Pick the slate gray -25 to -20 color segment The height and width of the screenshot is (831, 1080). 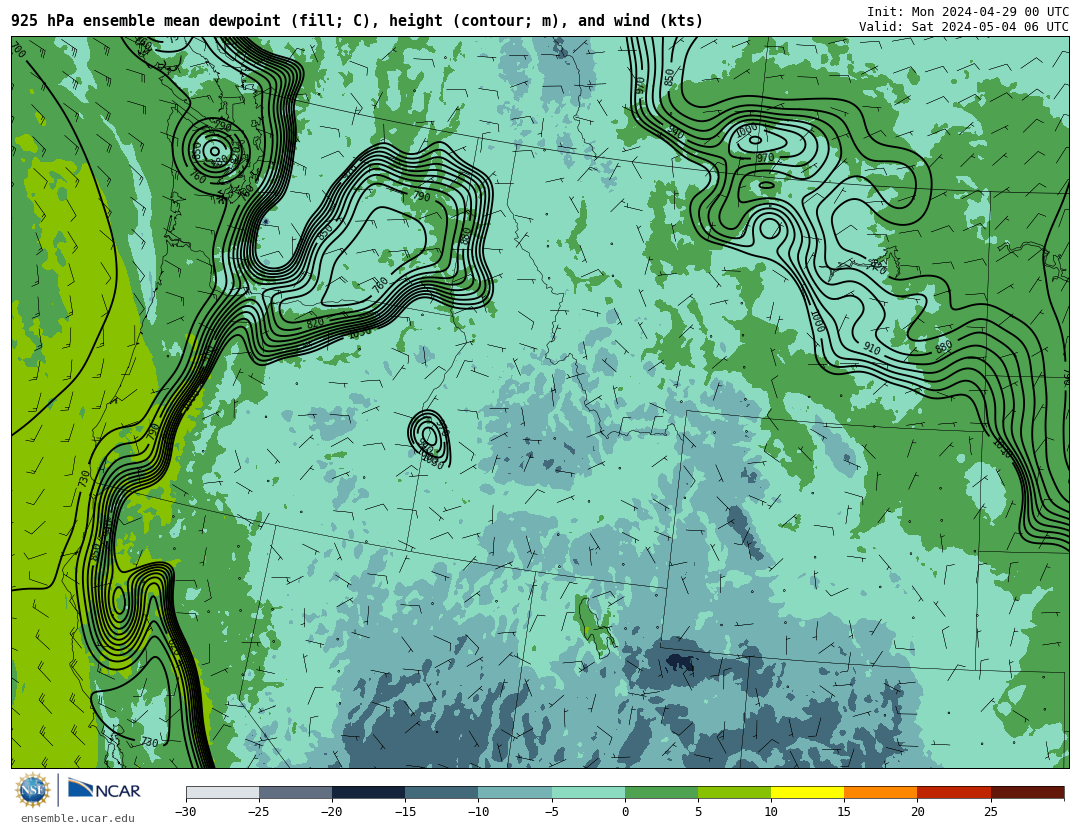pyautogui.click(x=295, y=793)
